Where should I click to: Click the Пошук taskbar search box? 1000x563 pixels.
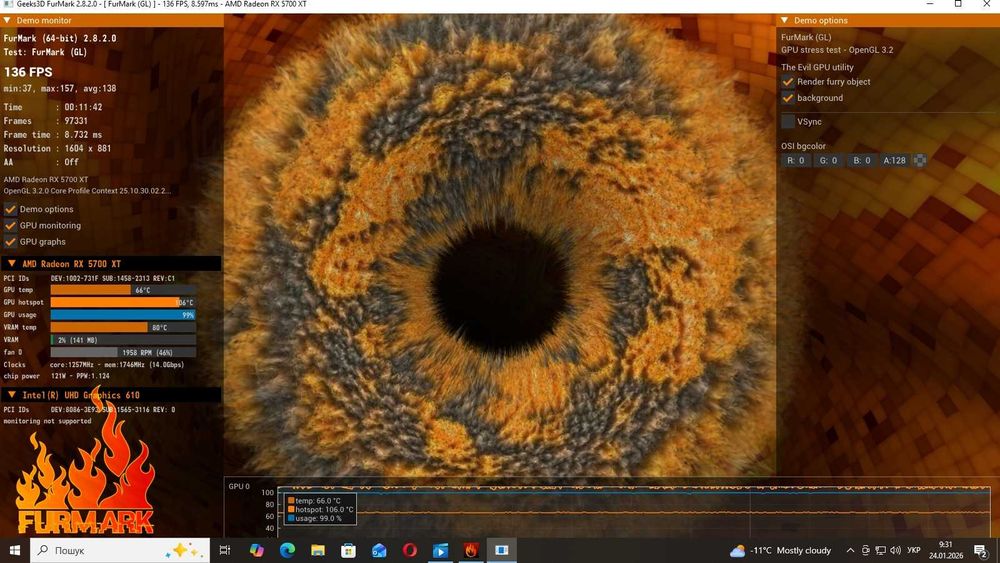click(120, 550)
